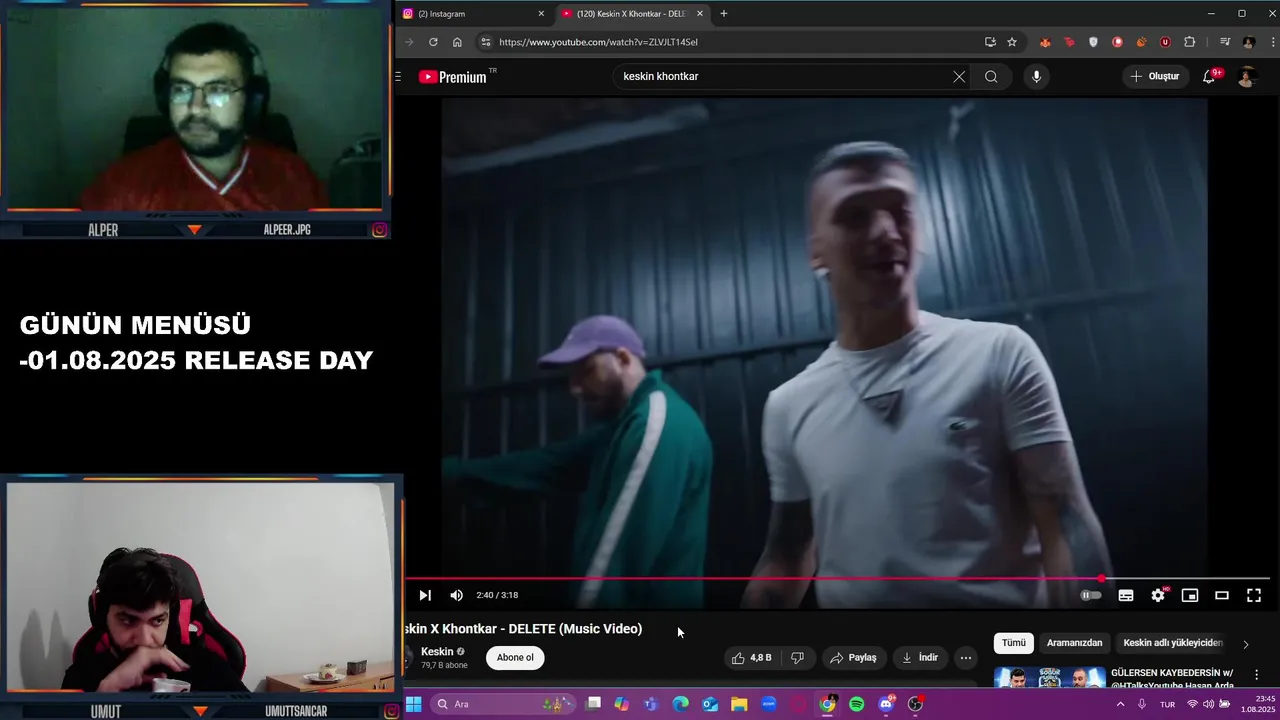Open site information icon in address bar
Image resolution: width=1280 pixels, height=720 pixels.
pos(485,42)
